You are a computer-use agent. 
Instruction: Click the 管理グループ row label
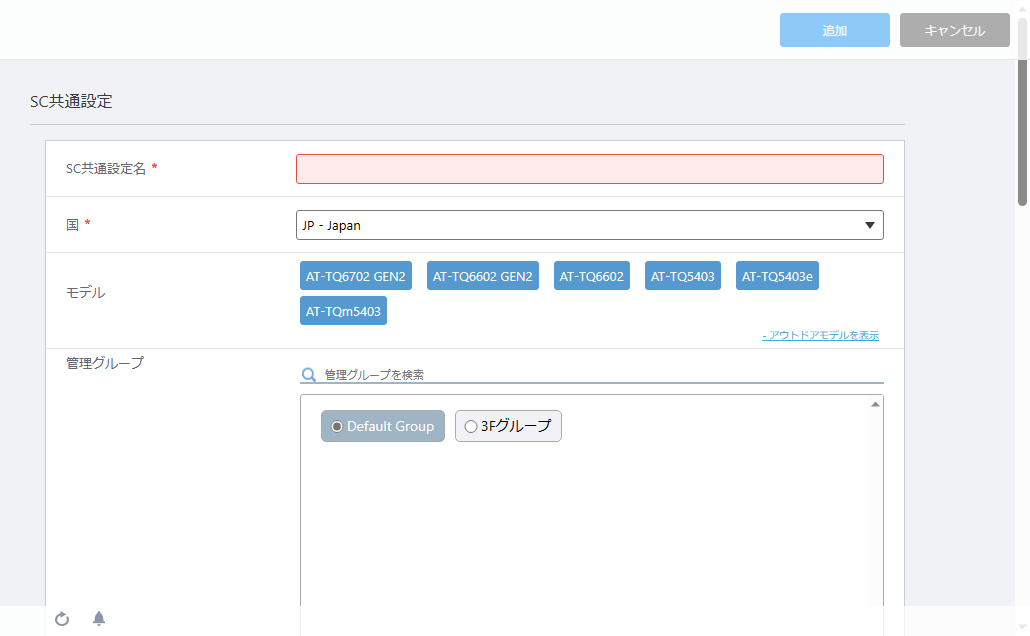104,363
